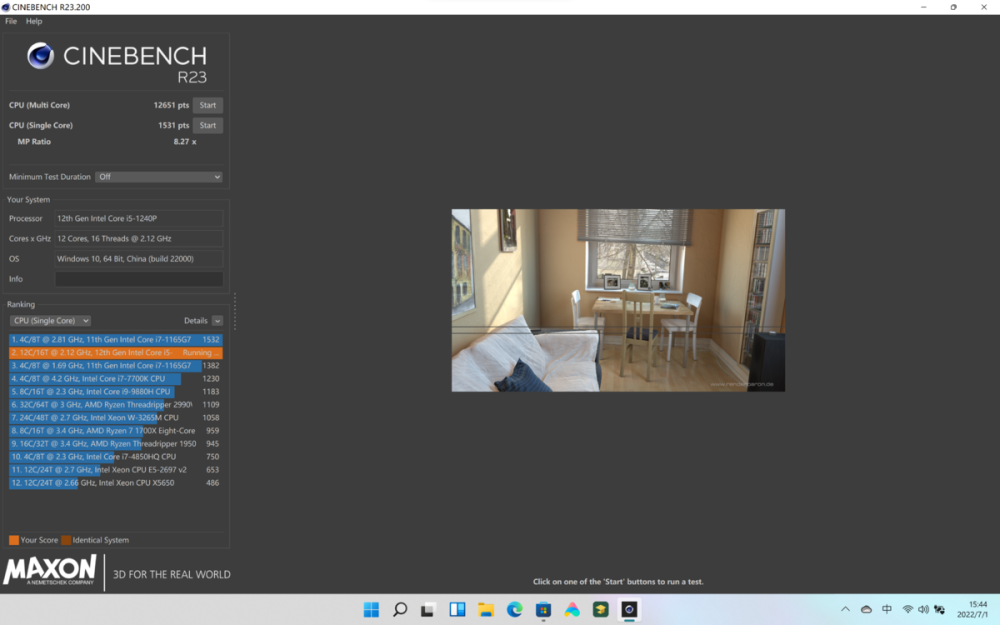
Task: Open the Help menu
Action: pyautogui.click(x=34, y=21)
